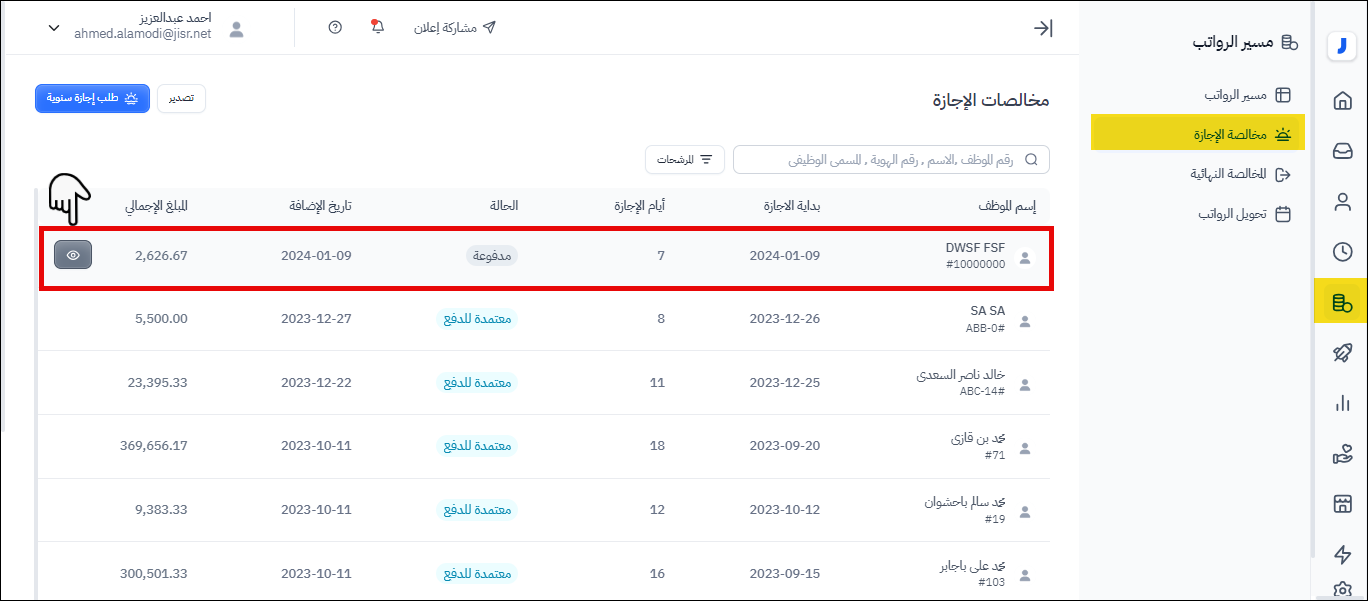Click the rocket icon in sidebar
The image size is (1368, 601).
coord(1342,353)
